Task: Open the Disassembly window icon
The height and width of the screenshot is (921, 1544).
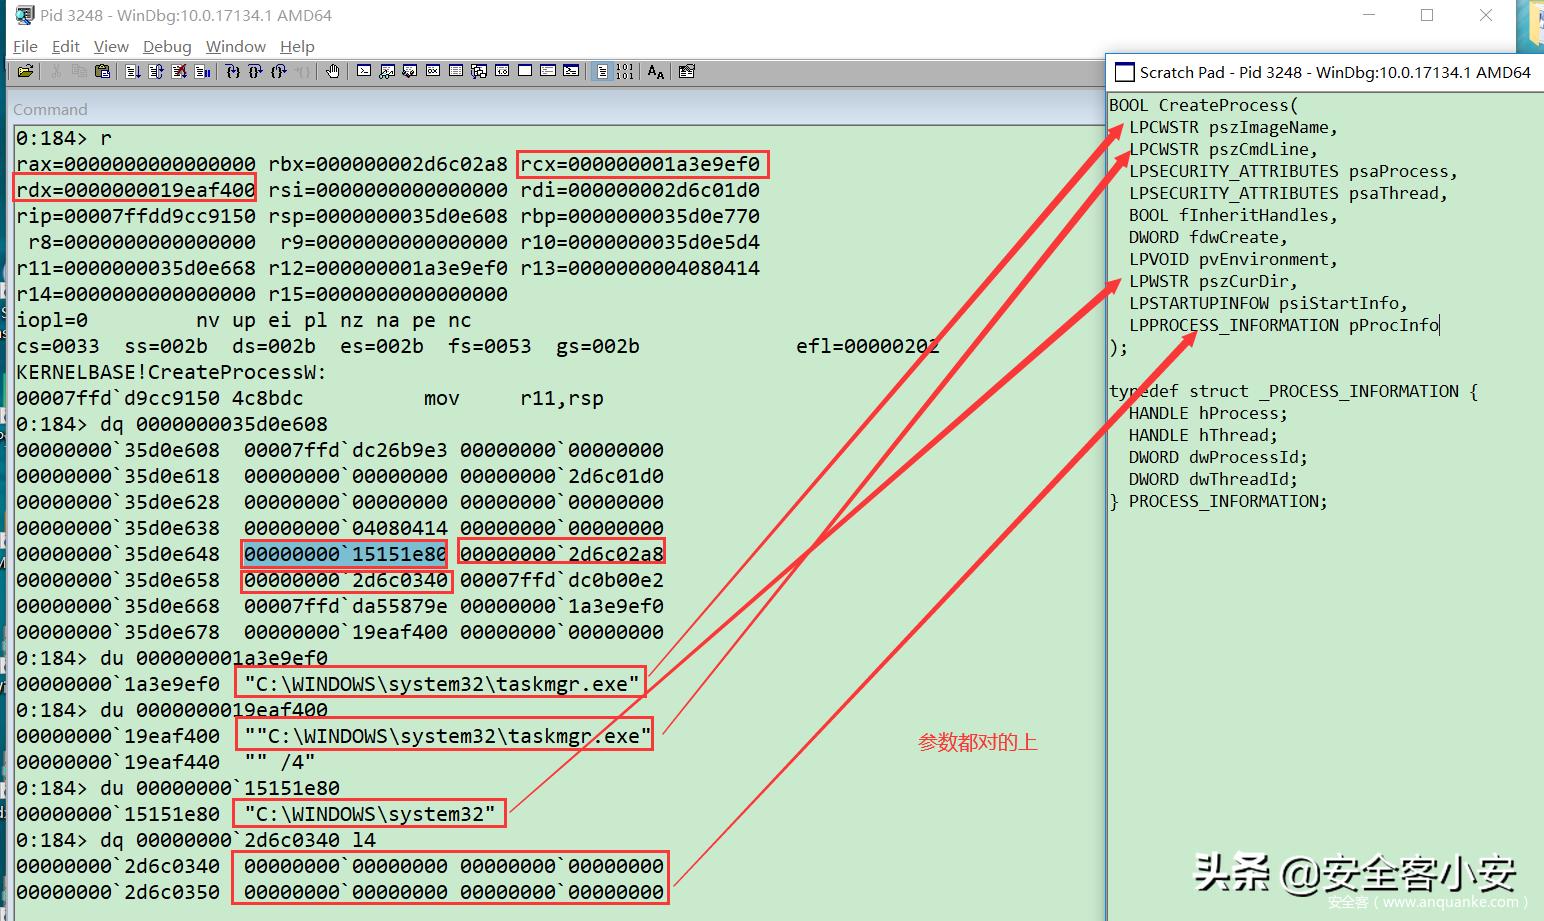Action: pyautogui.click(x=502, y=71)
